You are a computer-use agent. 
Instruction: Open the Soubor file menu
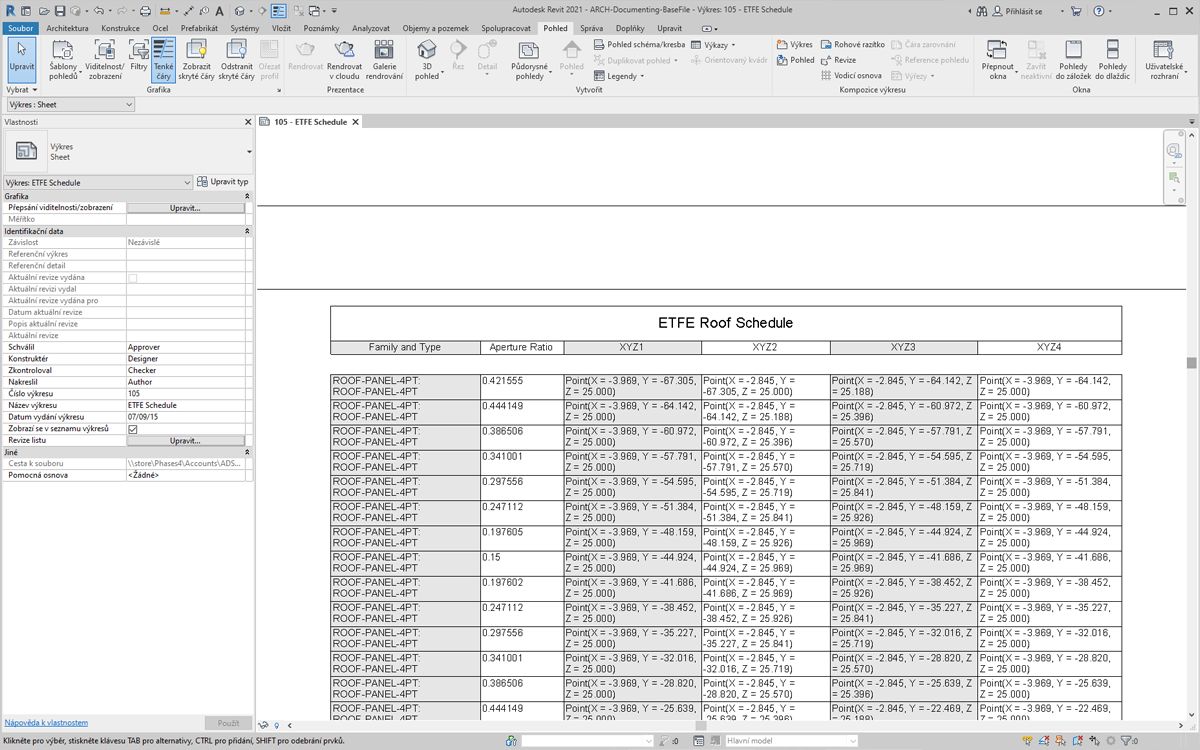(x=21, y=28)
